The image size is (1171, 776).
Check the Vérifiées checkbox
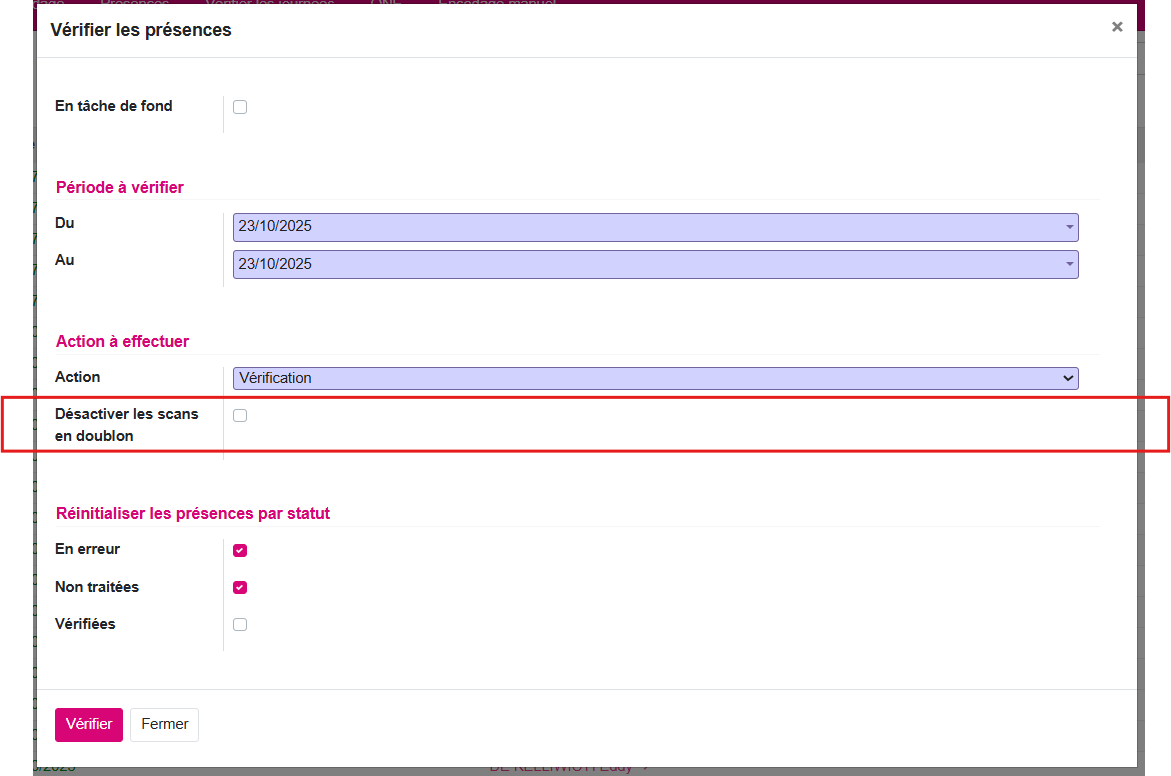coord(240,625)
